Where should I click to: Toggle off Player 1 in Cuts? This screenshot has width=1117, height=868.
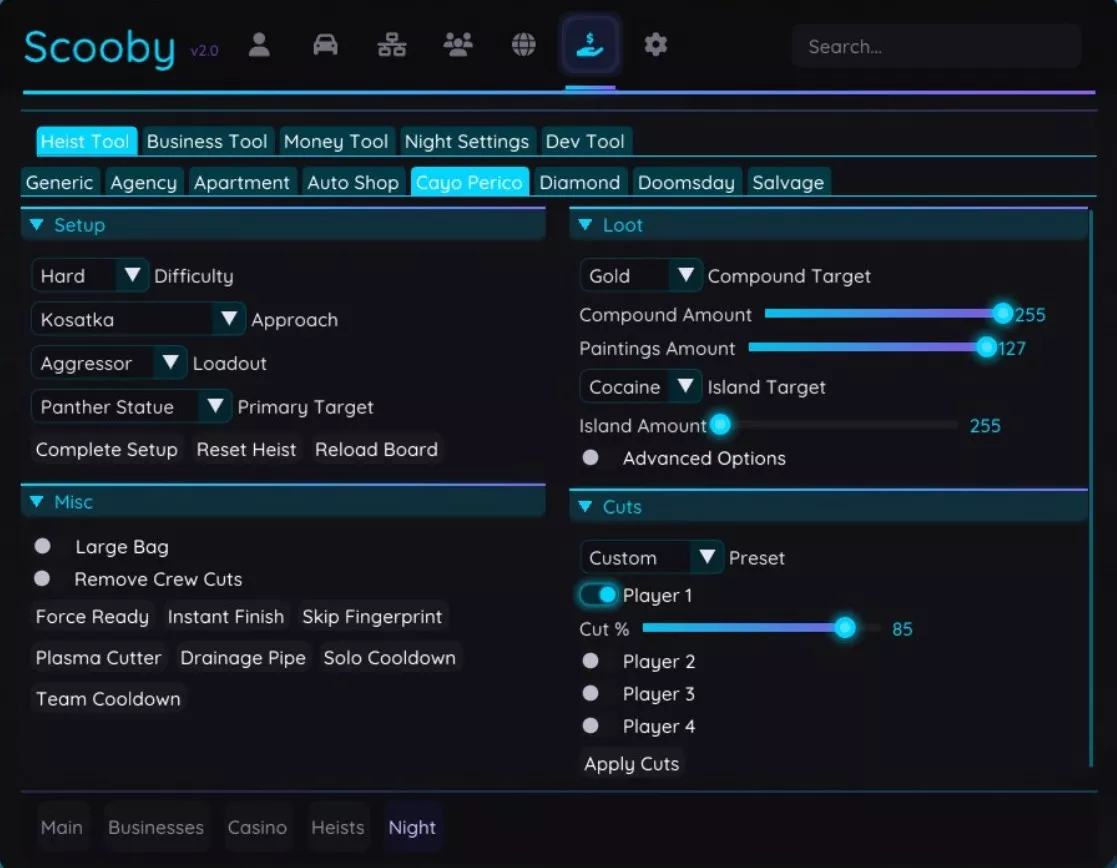pos(597,594)
